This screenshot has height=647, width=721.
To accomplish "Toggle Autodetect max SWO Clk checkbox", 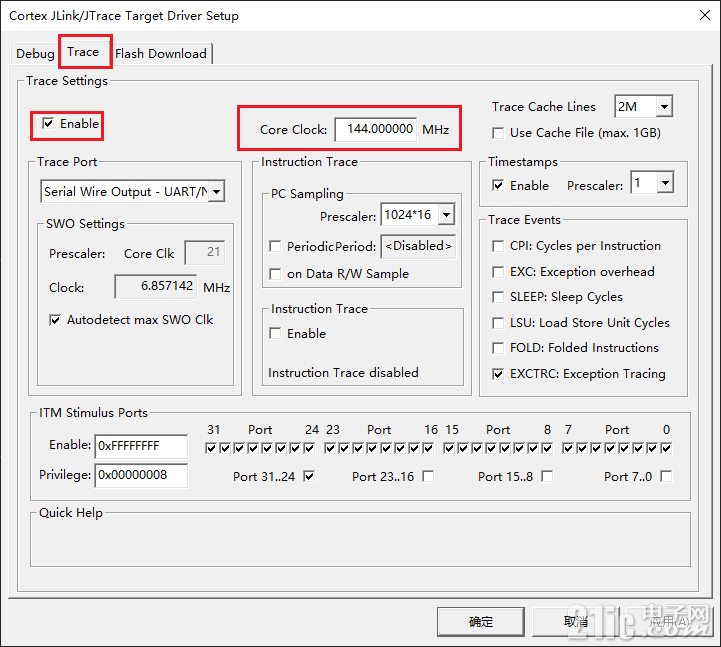I will 55,320.
